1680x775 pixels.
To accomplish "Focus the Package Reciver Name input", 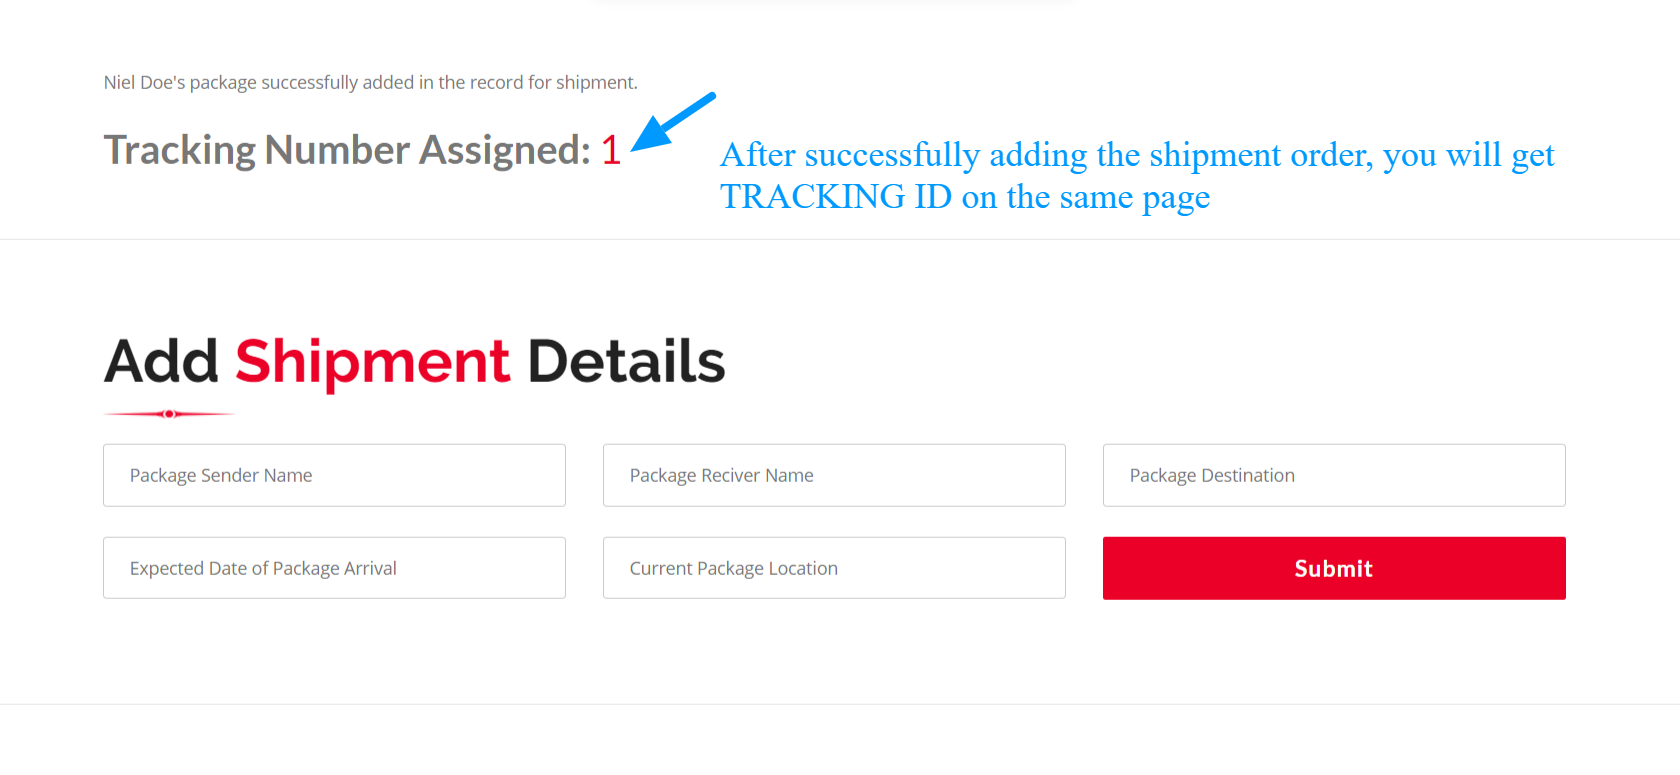I will tap(834, 475).
